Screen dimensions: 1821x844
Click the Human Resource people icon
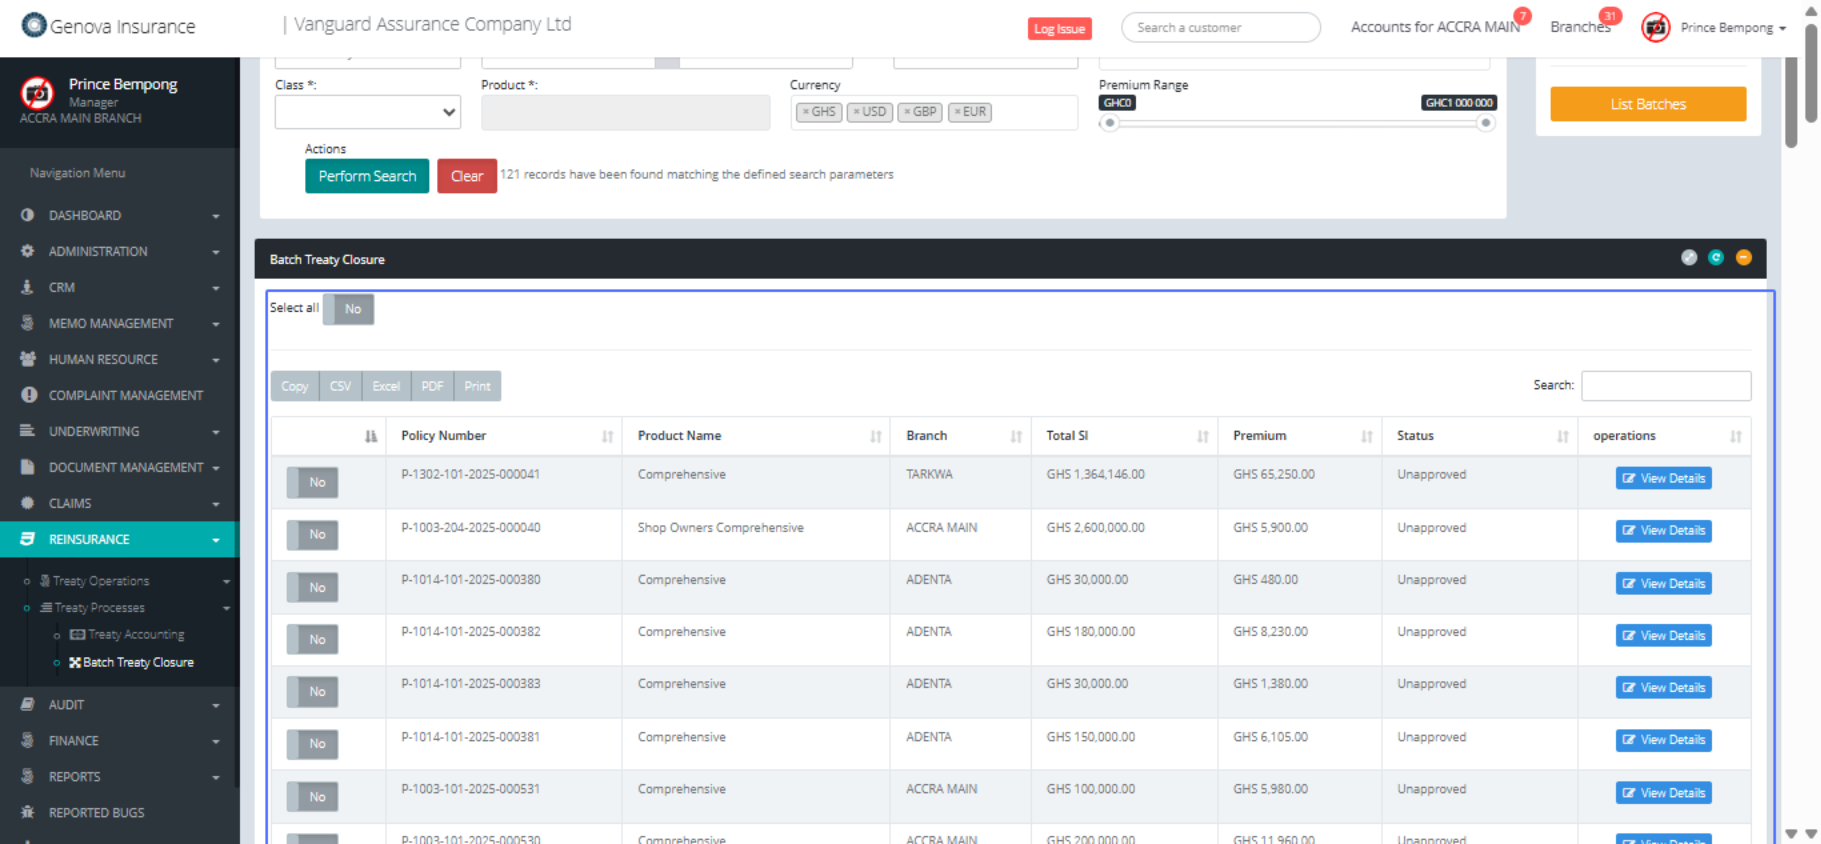[x=28, y=359]
